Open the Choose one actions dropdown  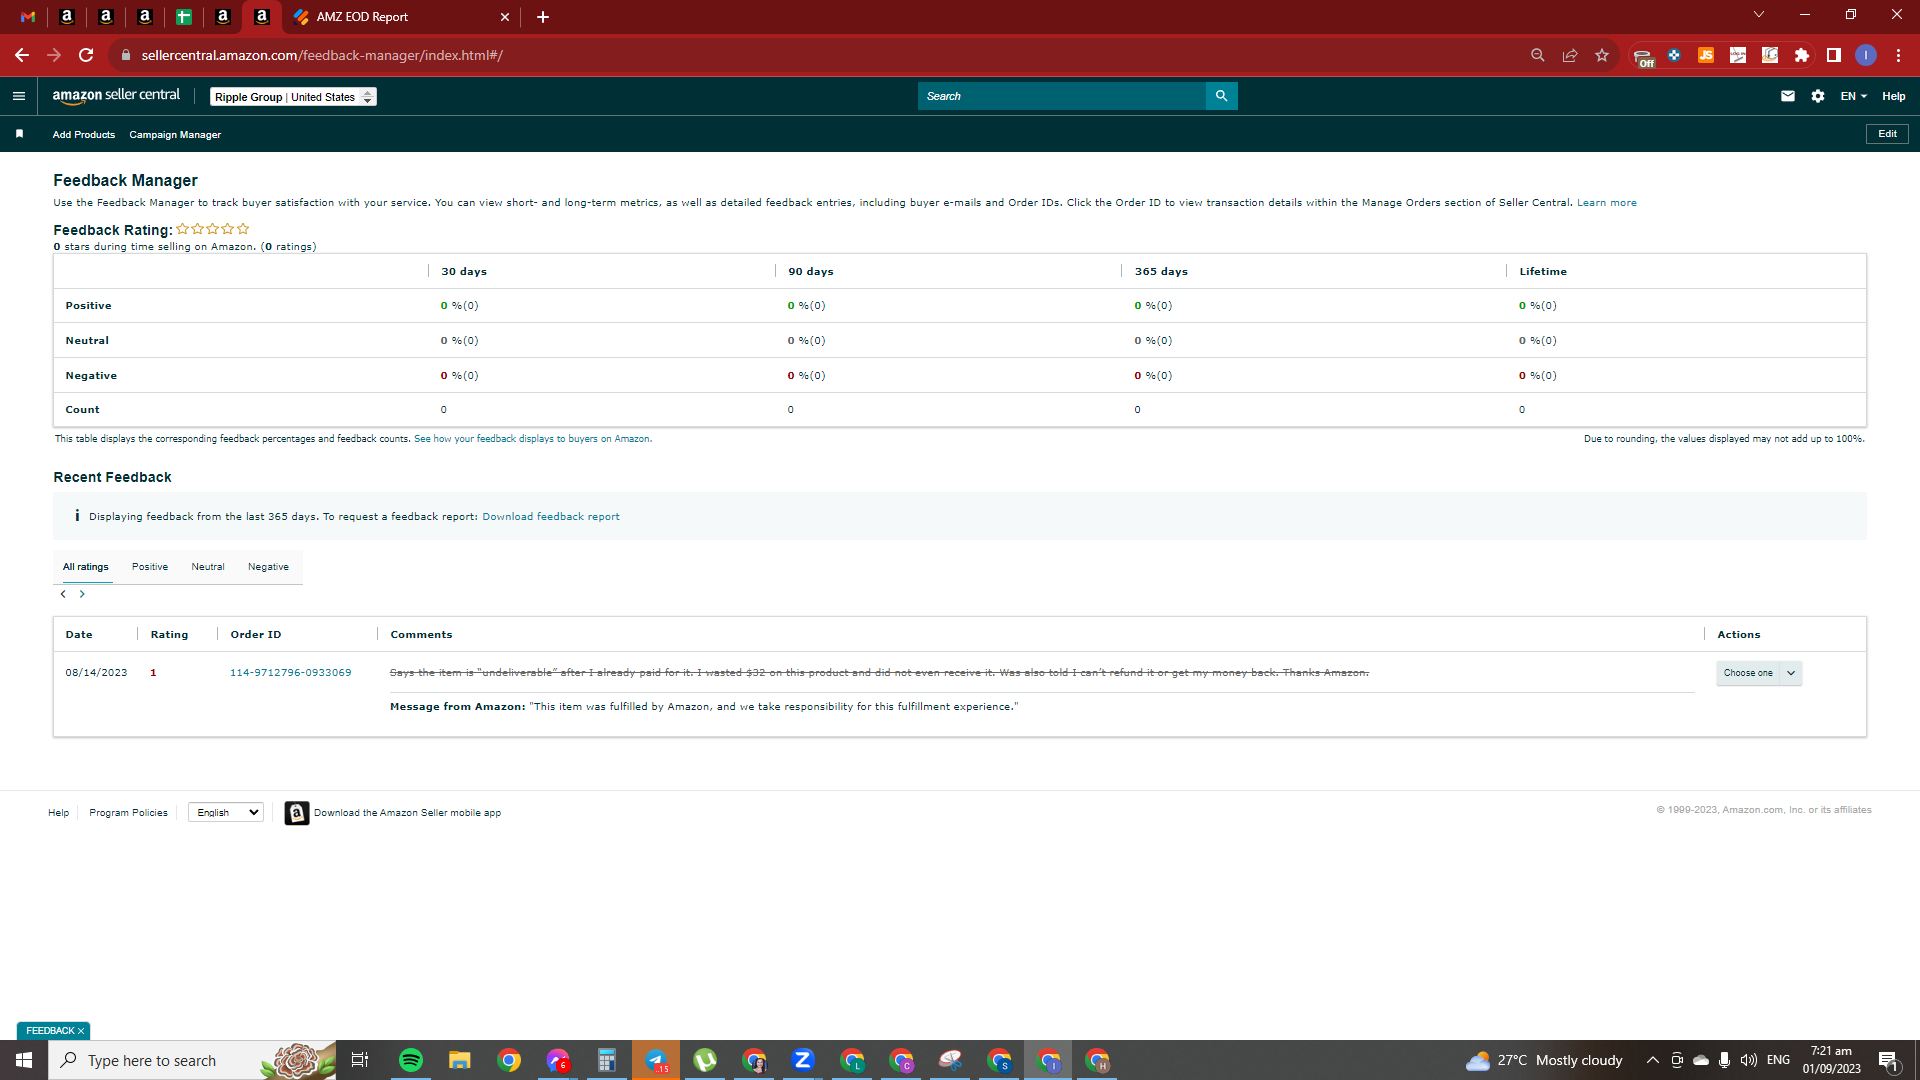(x=1759, y=673)
